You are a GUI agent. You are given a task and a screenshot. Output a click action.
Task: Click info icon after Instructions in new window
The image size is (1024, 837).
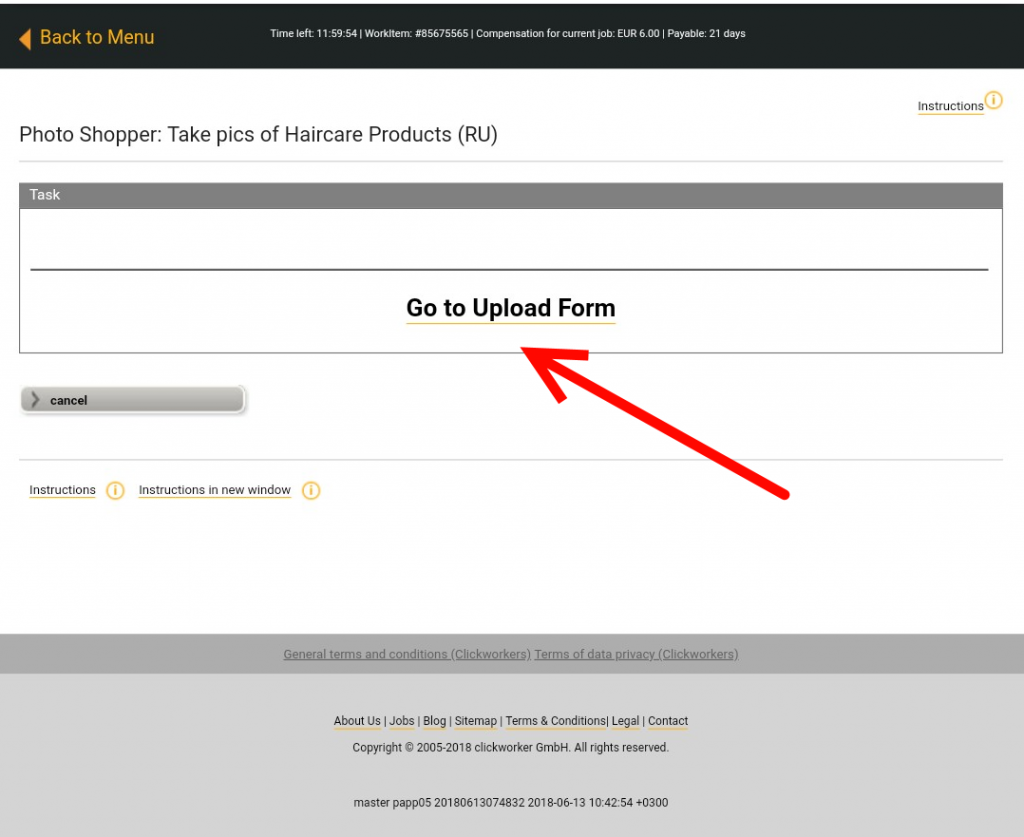[x=311, y=490]
